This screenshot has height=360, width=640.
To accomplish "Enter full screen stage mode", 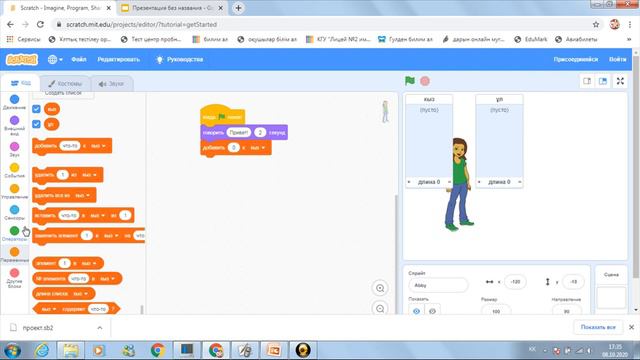I will pos(620,81).
